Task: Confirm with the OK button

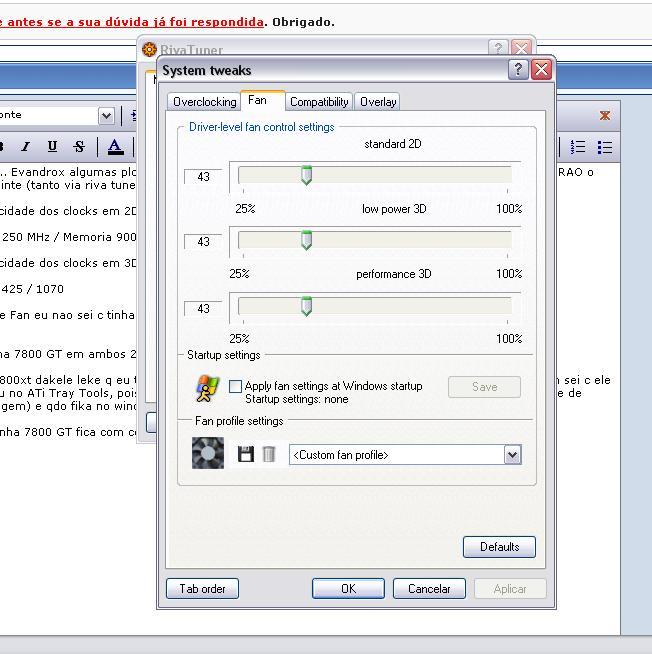Action: coord(348,589)
